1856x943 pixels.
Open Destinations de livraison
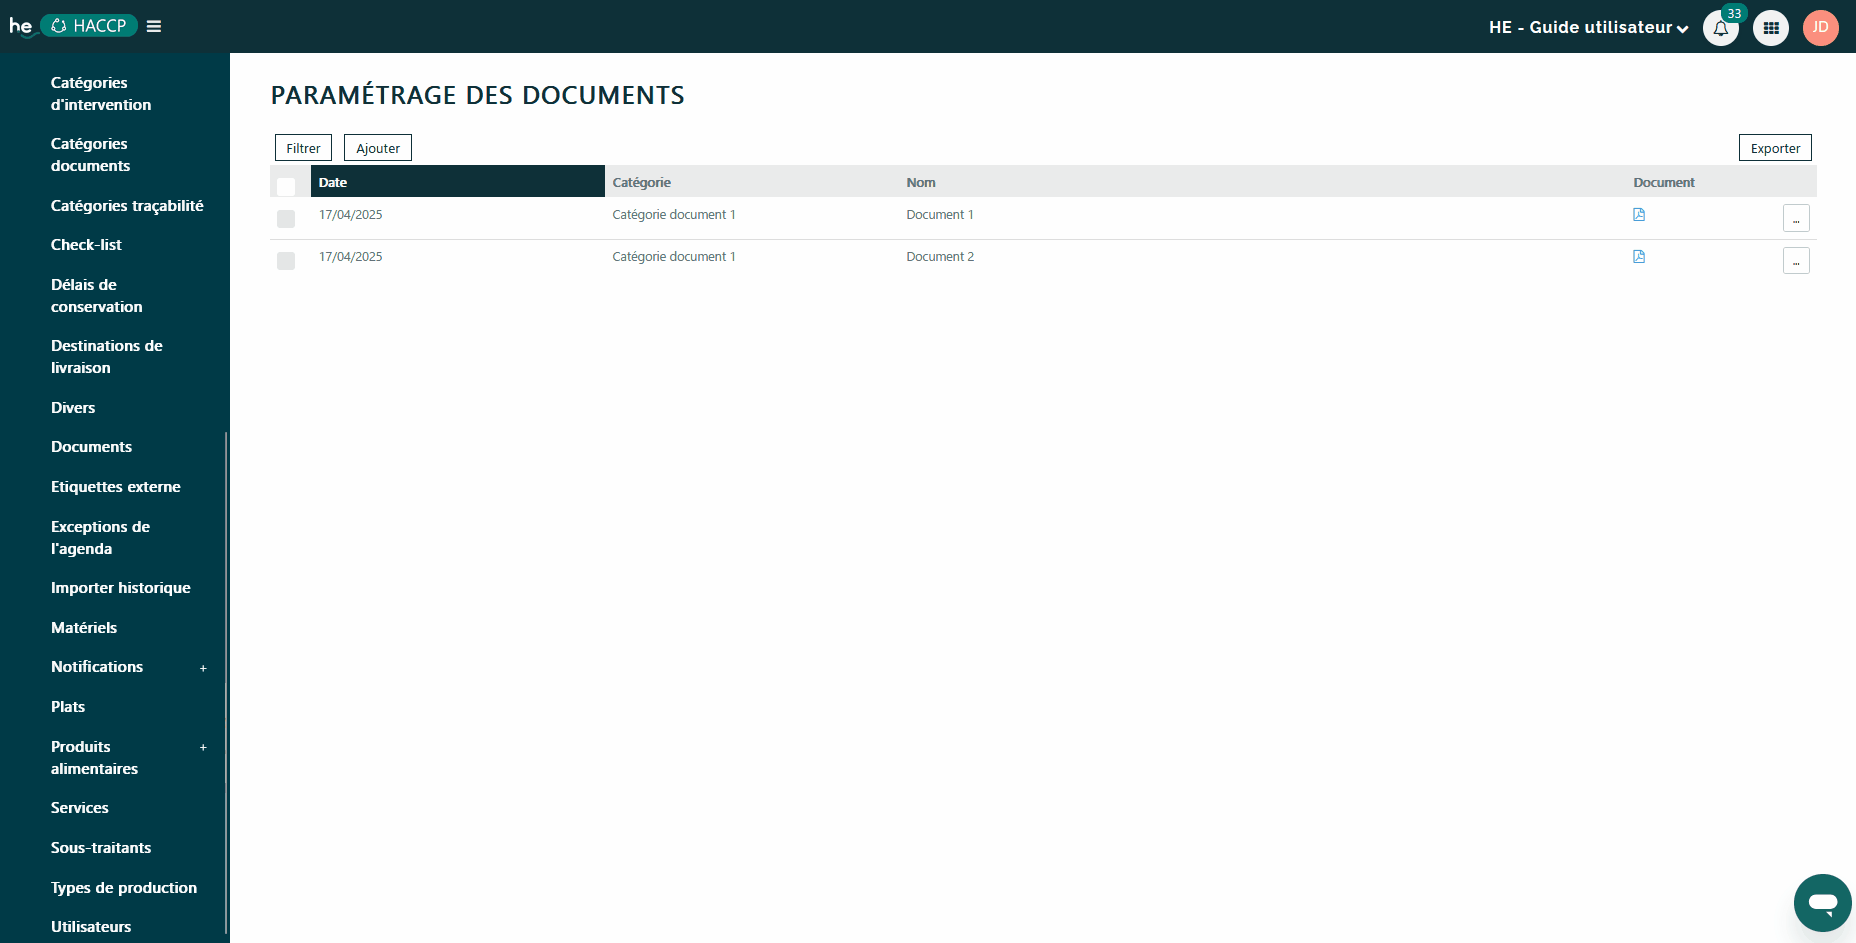pyautogui.click(x=107, y=357)
